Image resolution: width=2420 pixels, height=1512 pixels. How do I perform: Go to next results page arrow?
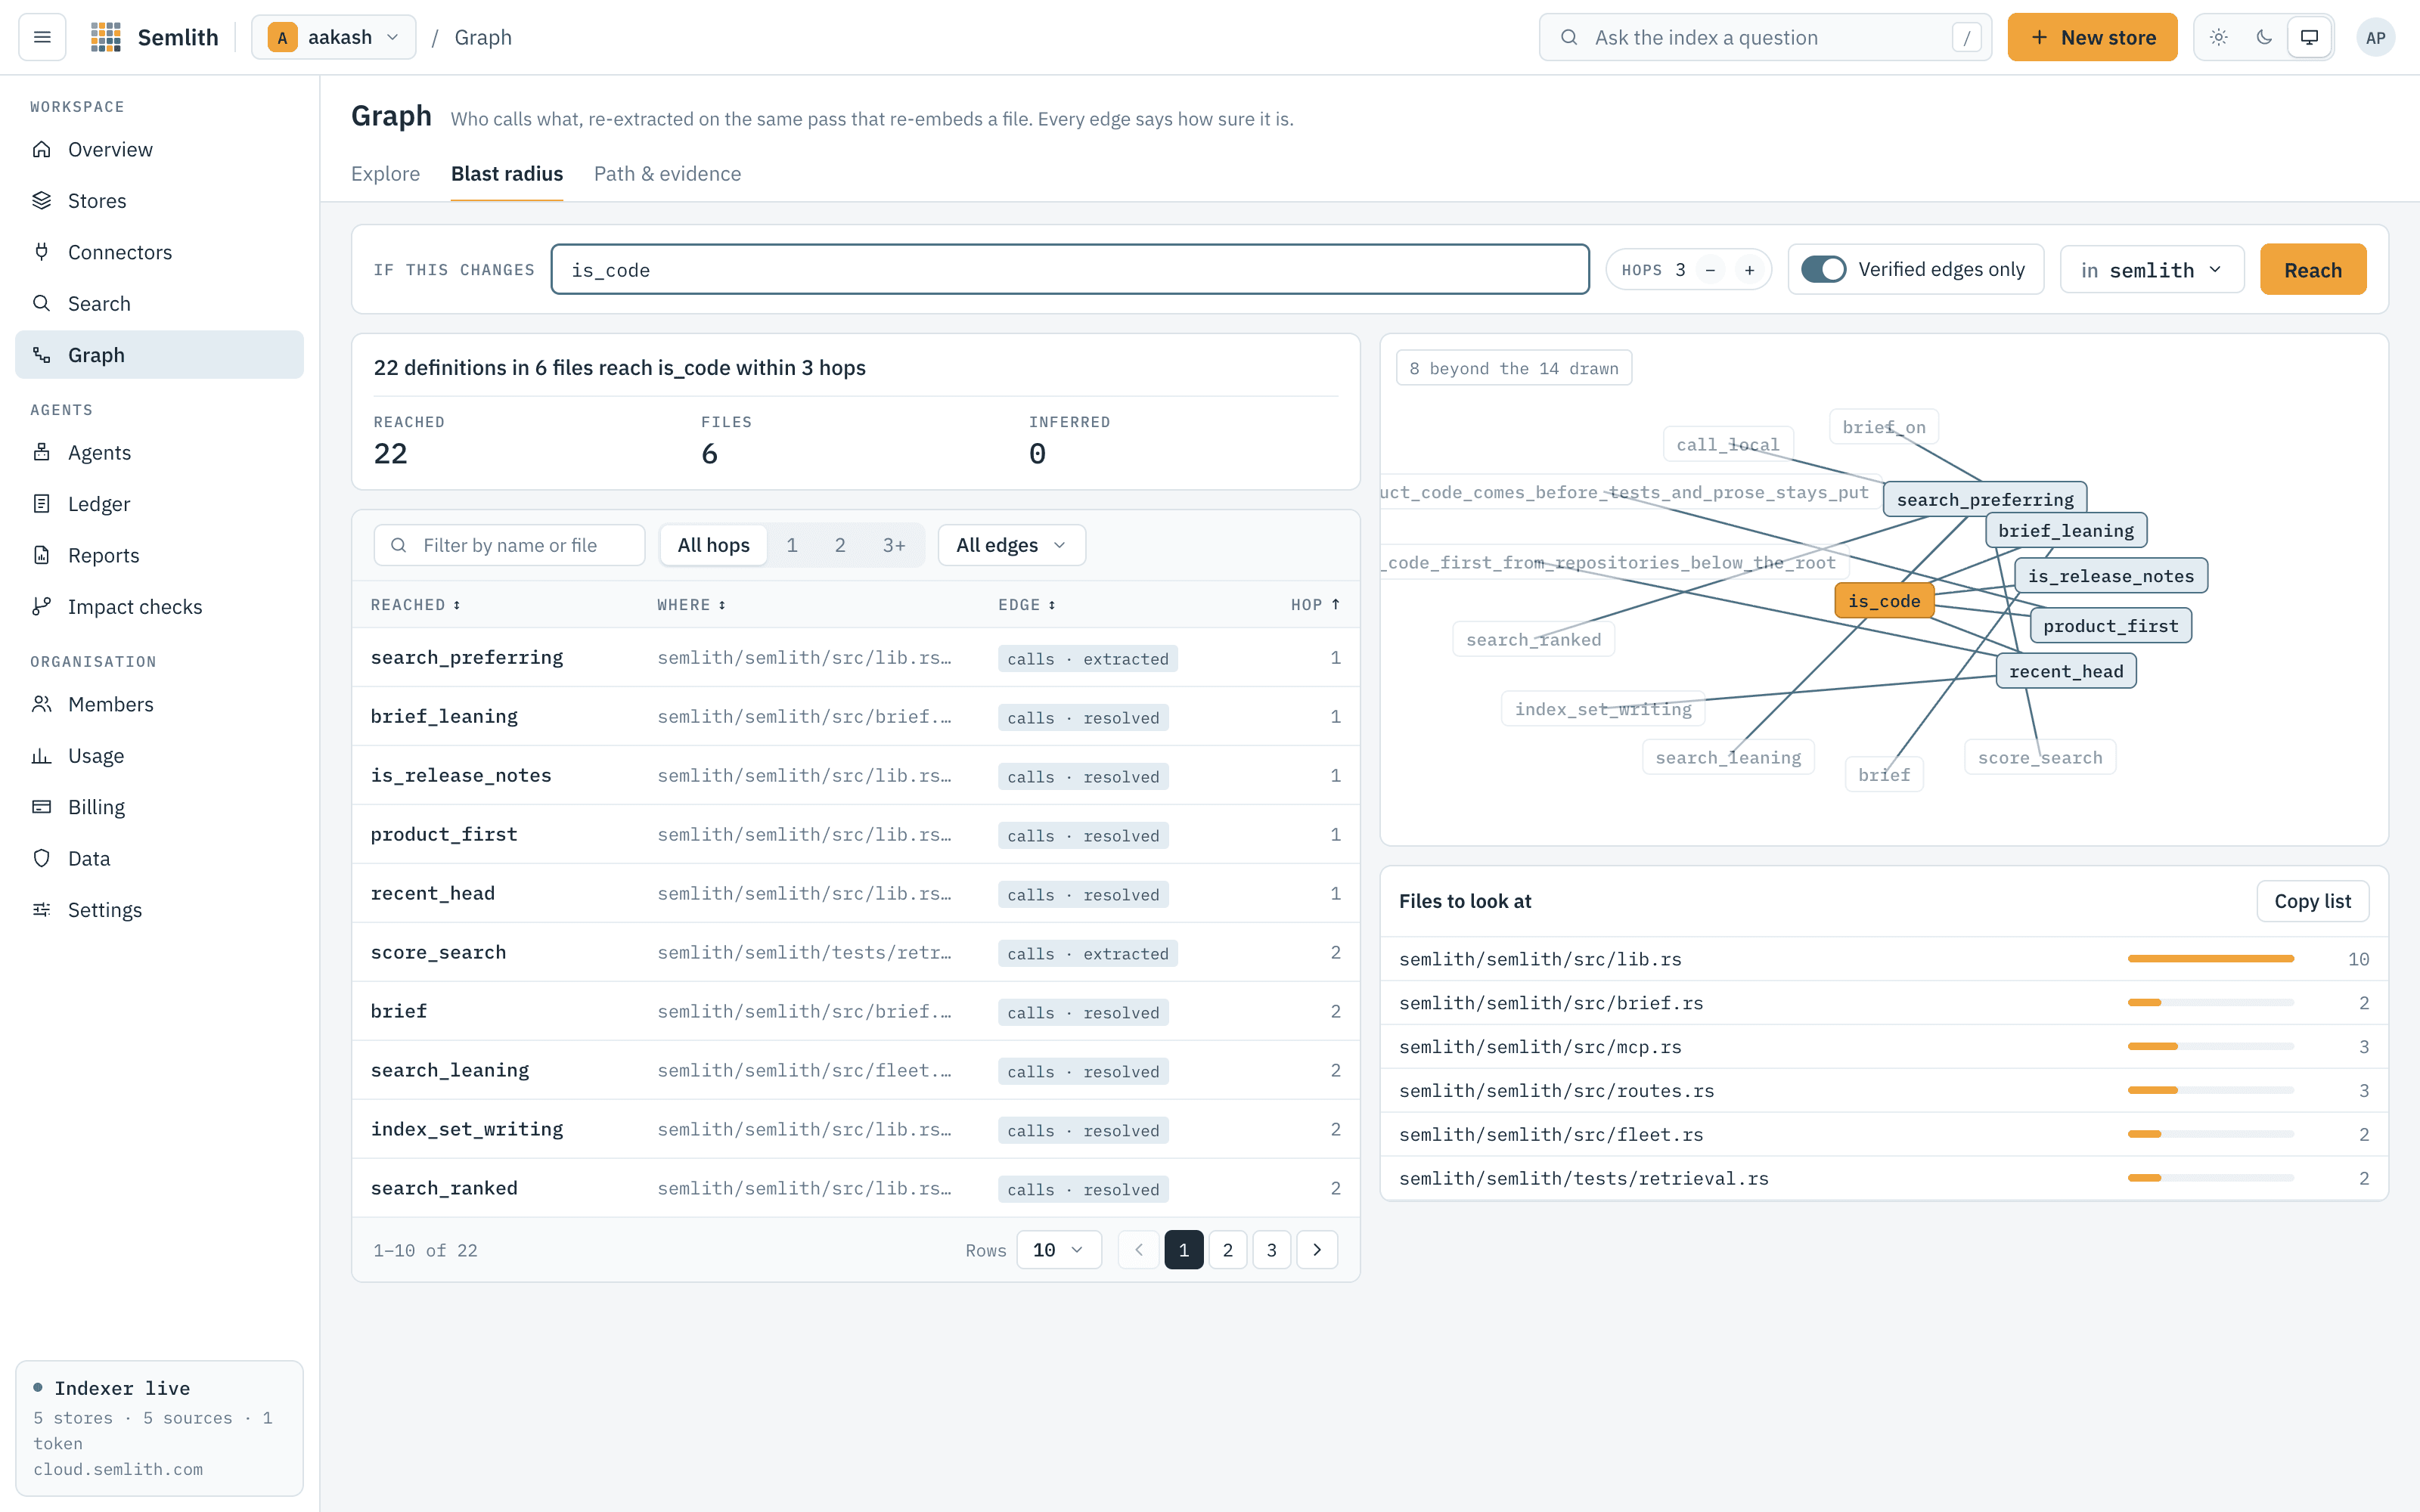point(1317,1250)
